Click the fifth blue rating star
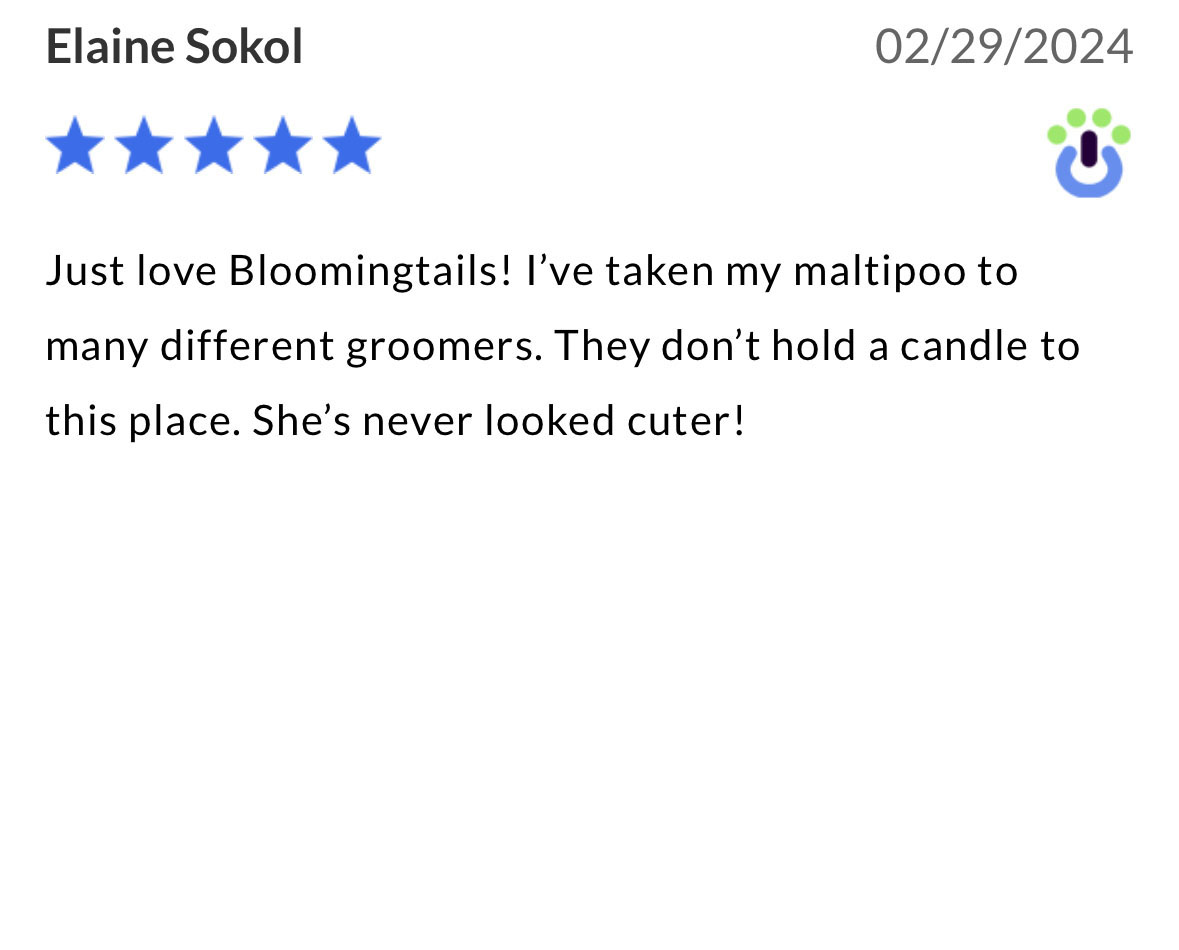This screenshot has width=1179, height=950. point(352,145)
